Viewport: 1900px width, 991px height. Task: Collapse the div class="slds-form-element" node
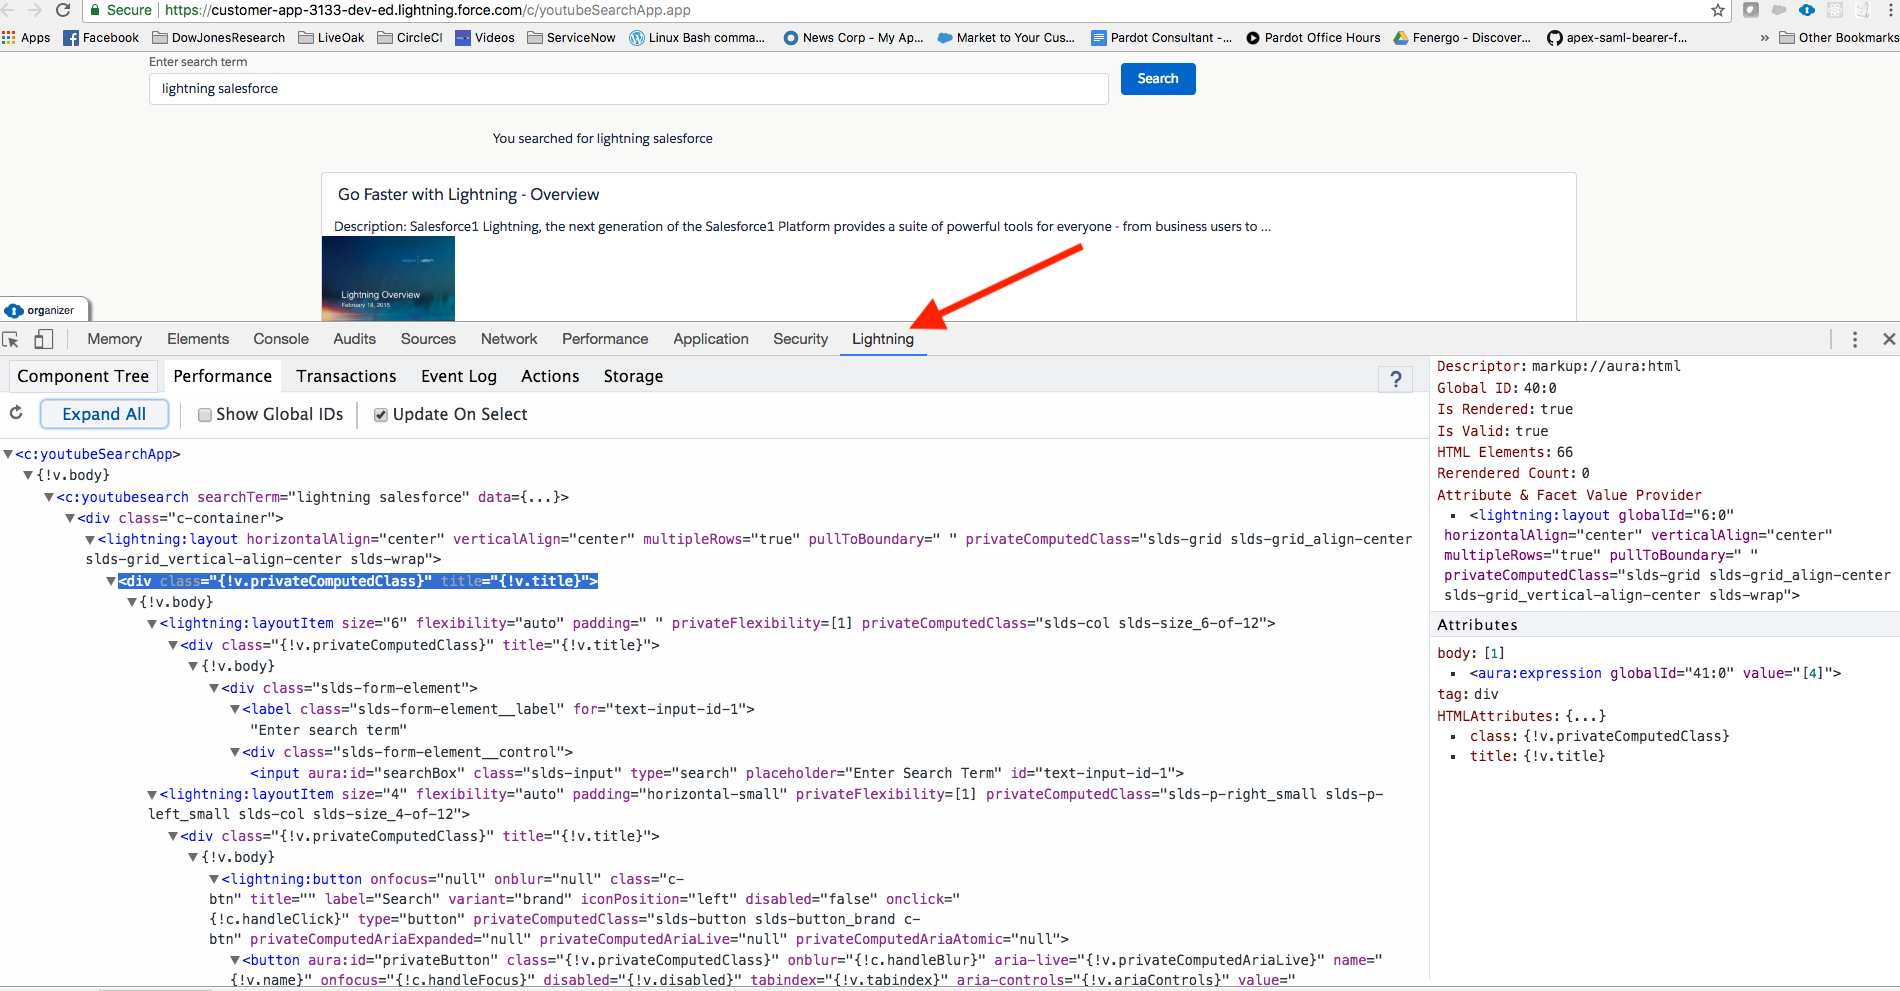point(214,688)
